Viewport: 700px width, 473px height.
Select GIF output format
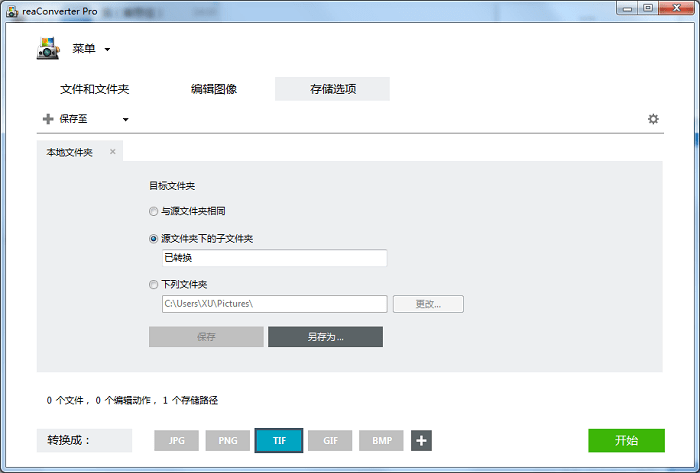tap(329, 441)
